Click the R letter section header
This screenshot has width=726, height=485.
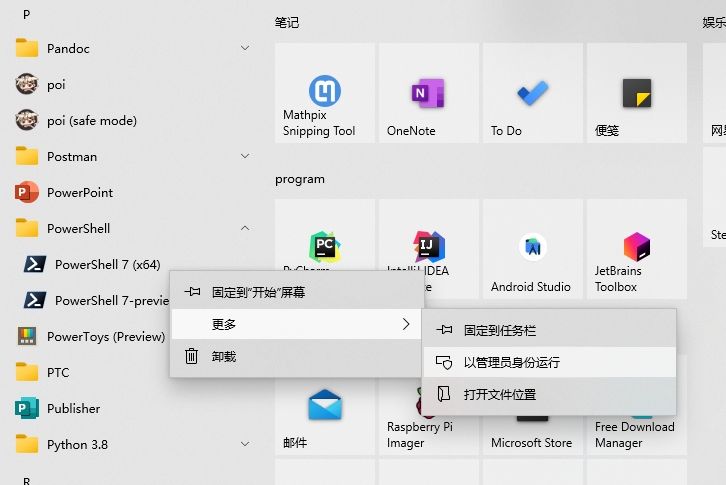click(x=26, y=480)
